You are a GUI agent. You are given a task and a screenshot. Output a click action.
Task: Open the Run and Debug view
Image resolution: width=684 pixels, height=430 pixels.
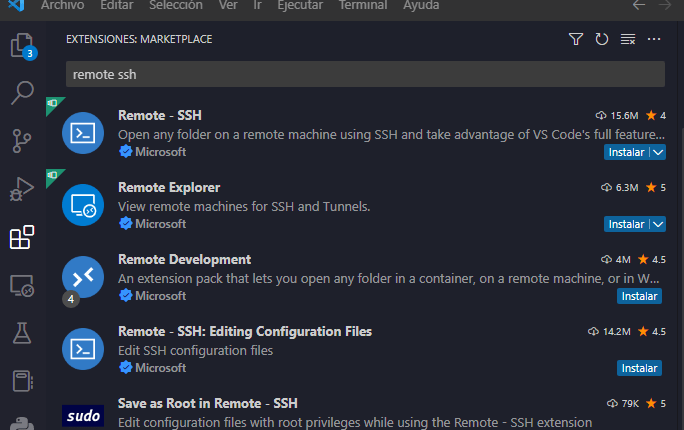tap(21, 189)
